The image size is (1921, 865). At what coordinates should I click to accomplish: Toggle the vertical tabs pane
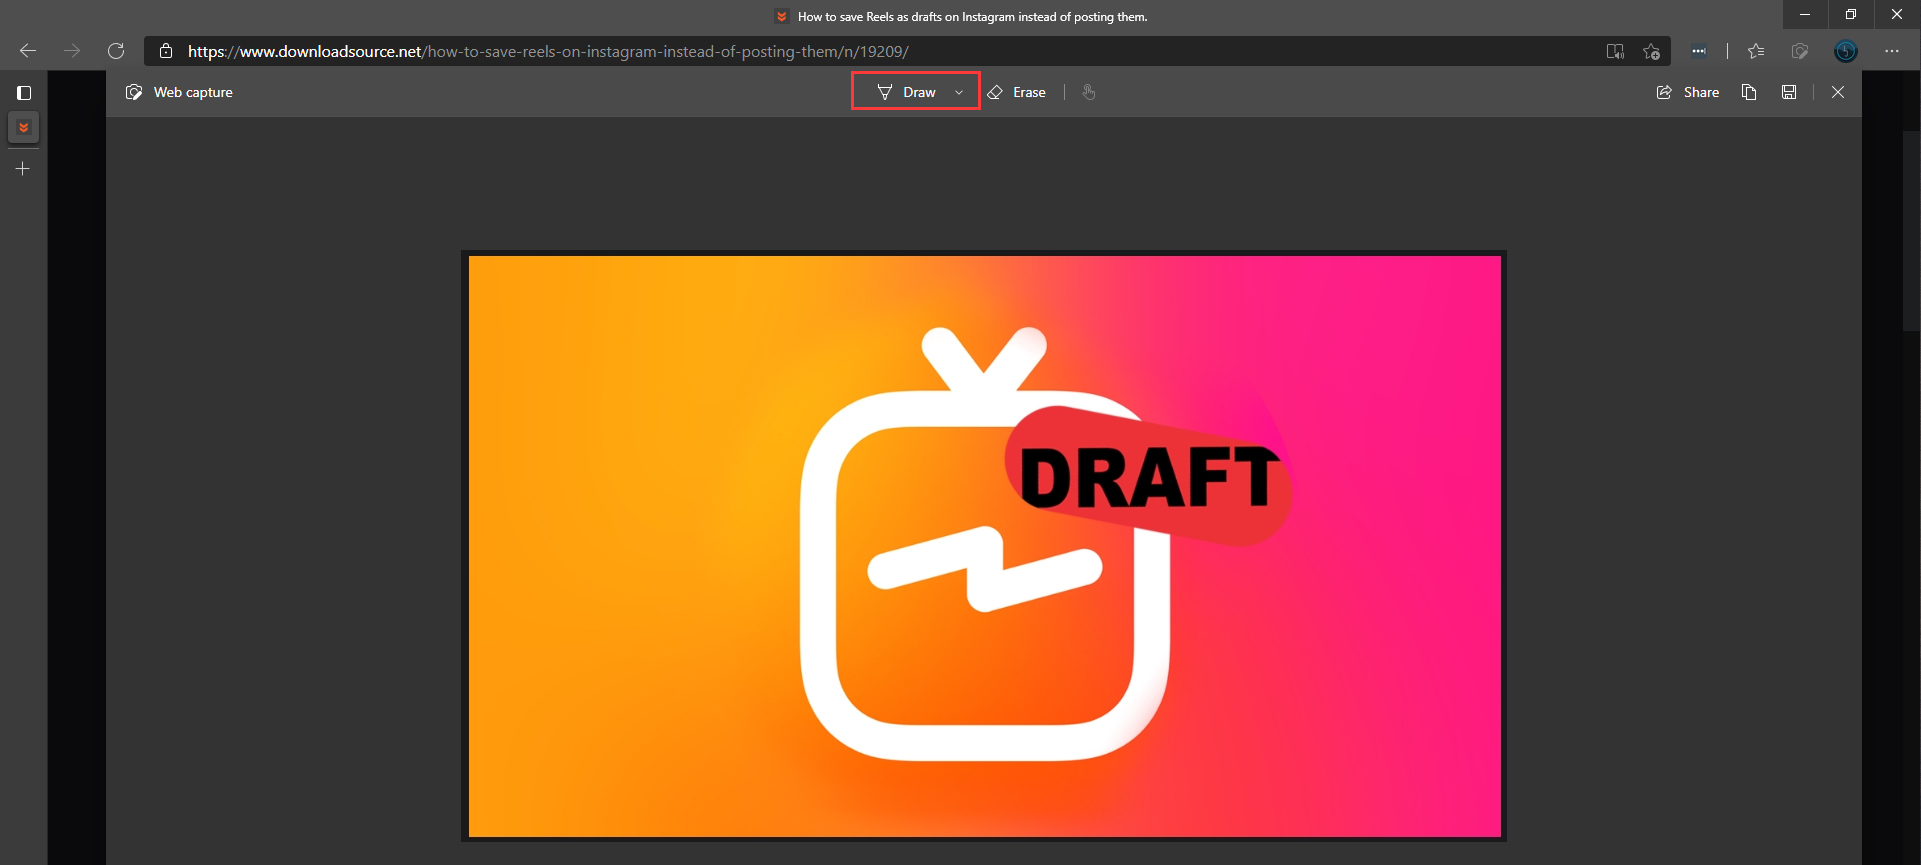click(24, 93)
